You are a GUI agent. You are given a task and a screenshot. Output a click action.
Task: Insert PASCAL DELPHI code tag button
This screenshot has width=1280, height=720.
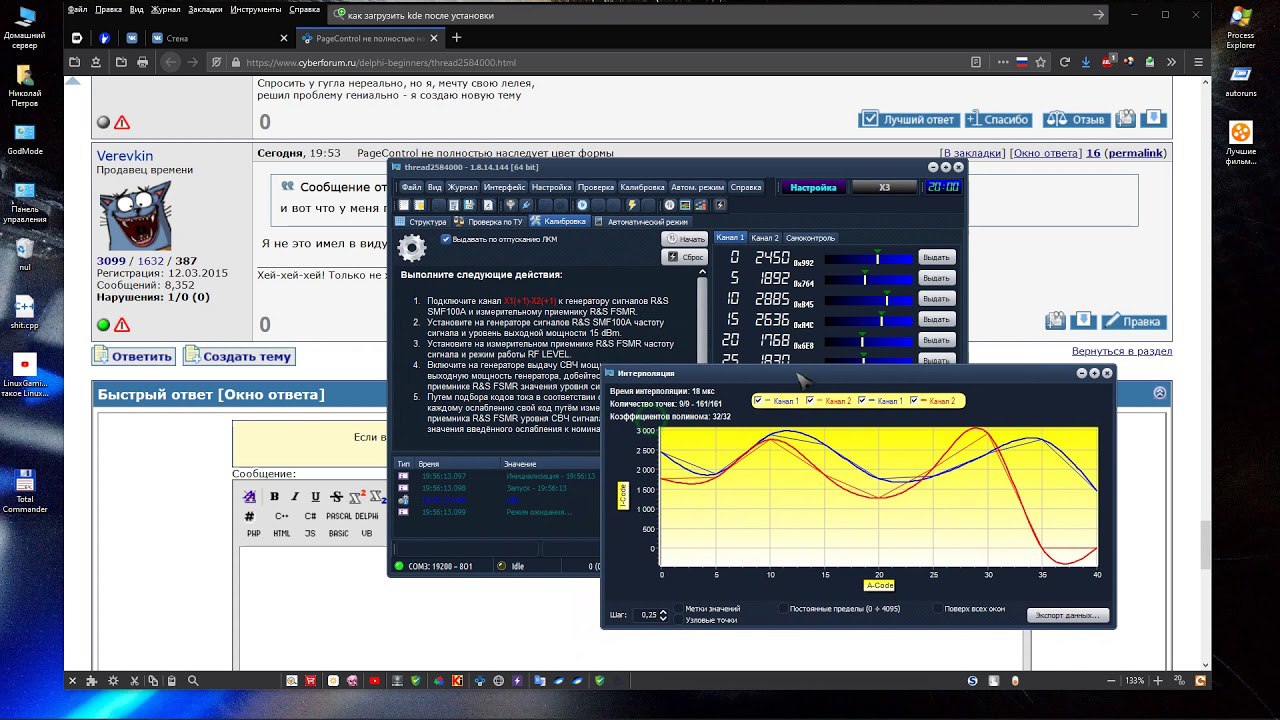point(352,516)
